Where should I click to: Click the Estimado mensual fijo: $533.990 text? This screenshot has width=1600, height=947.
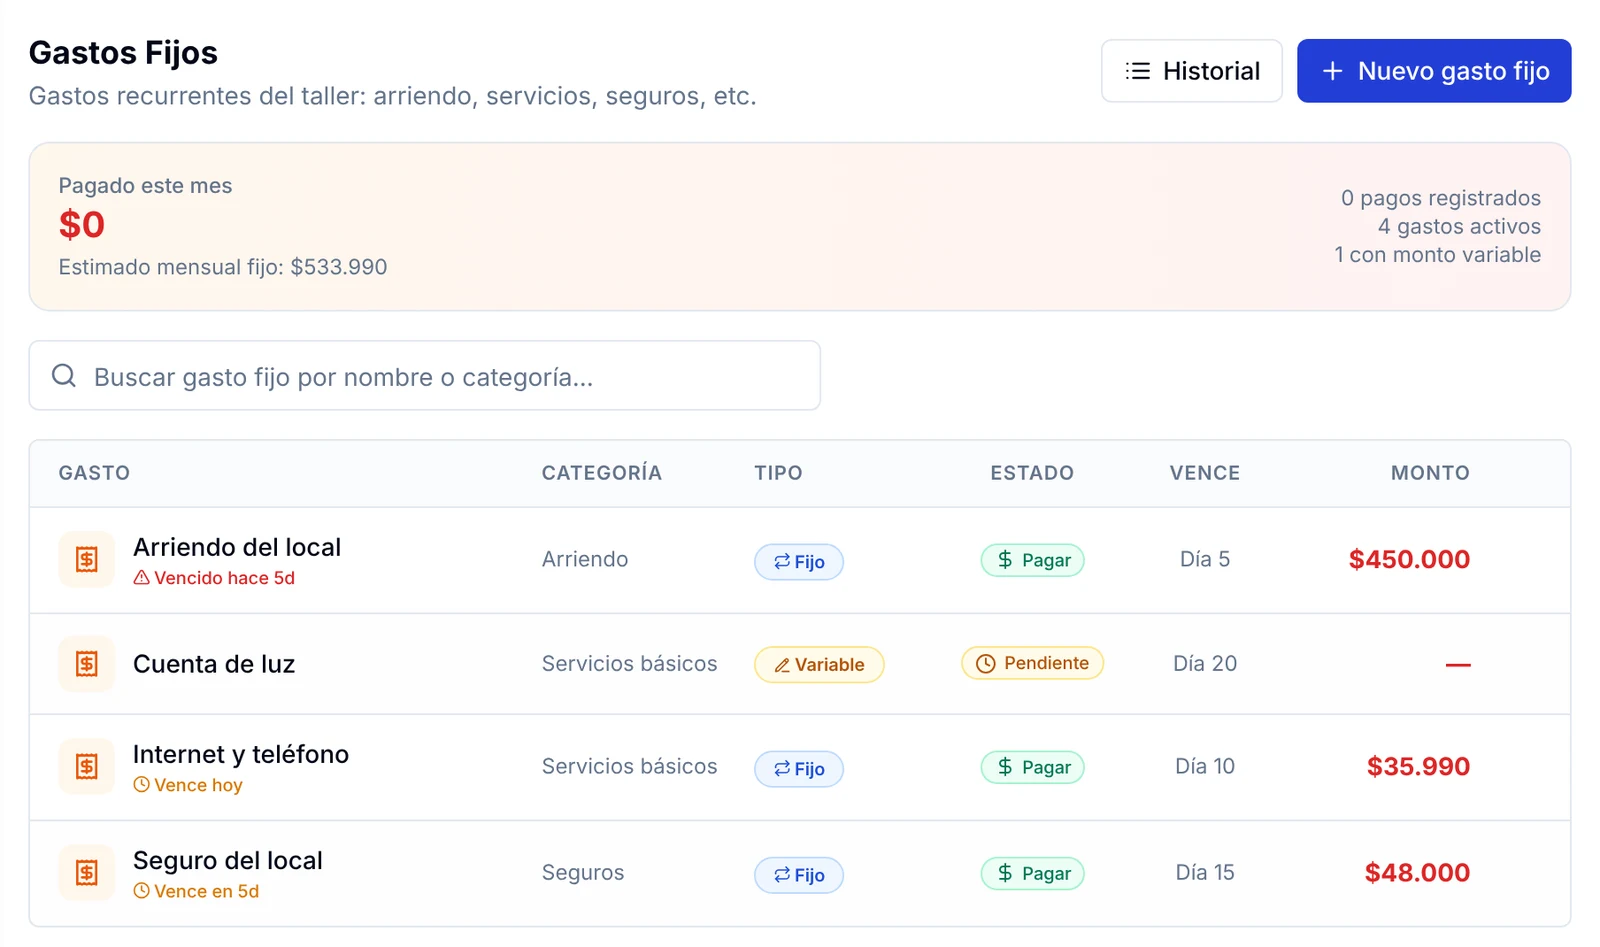pyautogui.click(x=223, y=267)
